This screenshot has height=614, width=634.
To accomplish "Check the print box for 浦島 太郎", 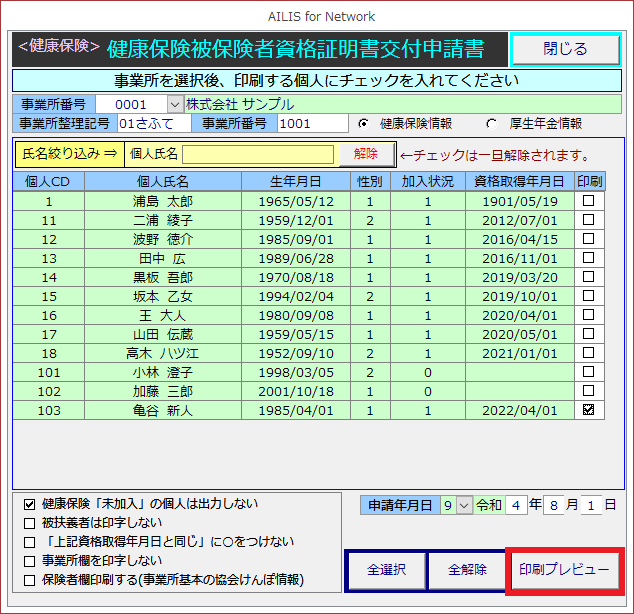I will [x=589, y=201].
